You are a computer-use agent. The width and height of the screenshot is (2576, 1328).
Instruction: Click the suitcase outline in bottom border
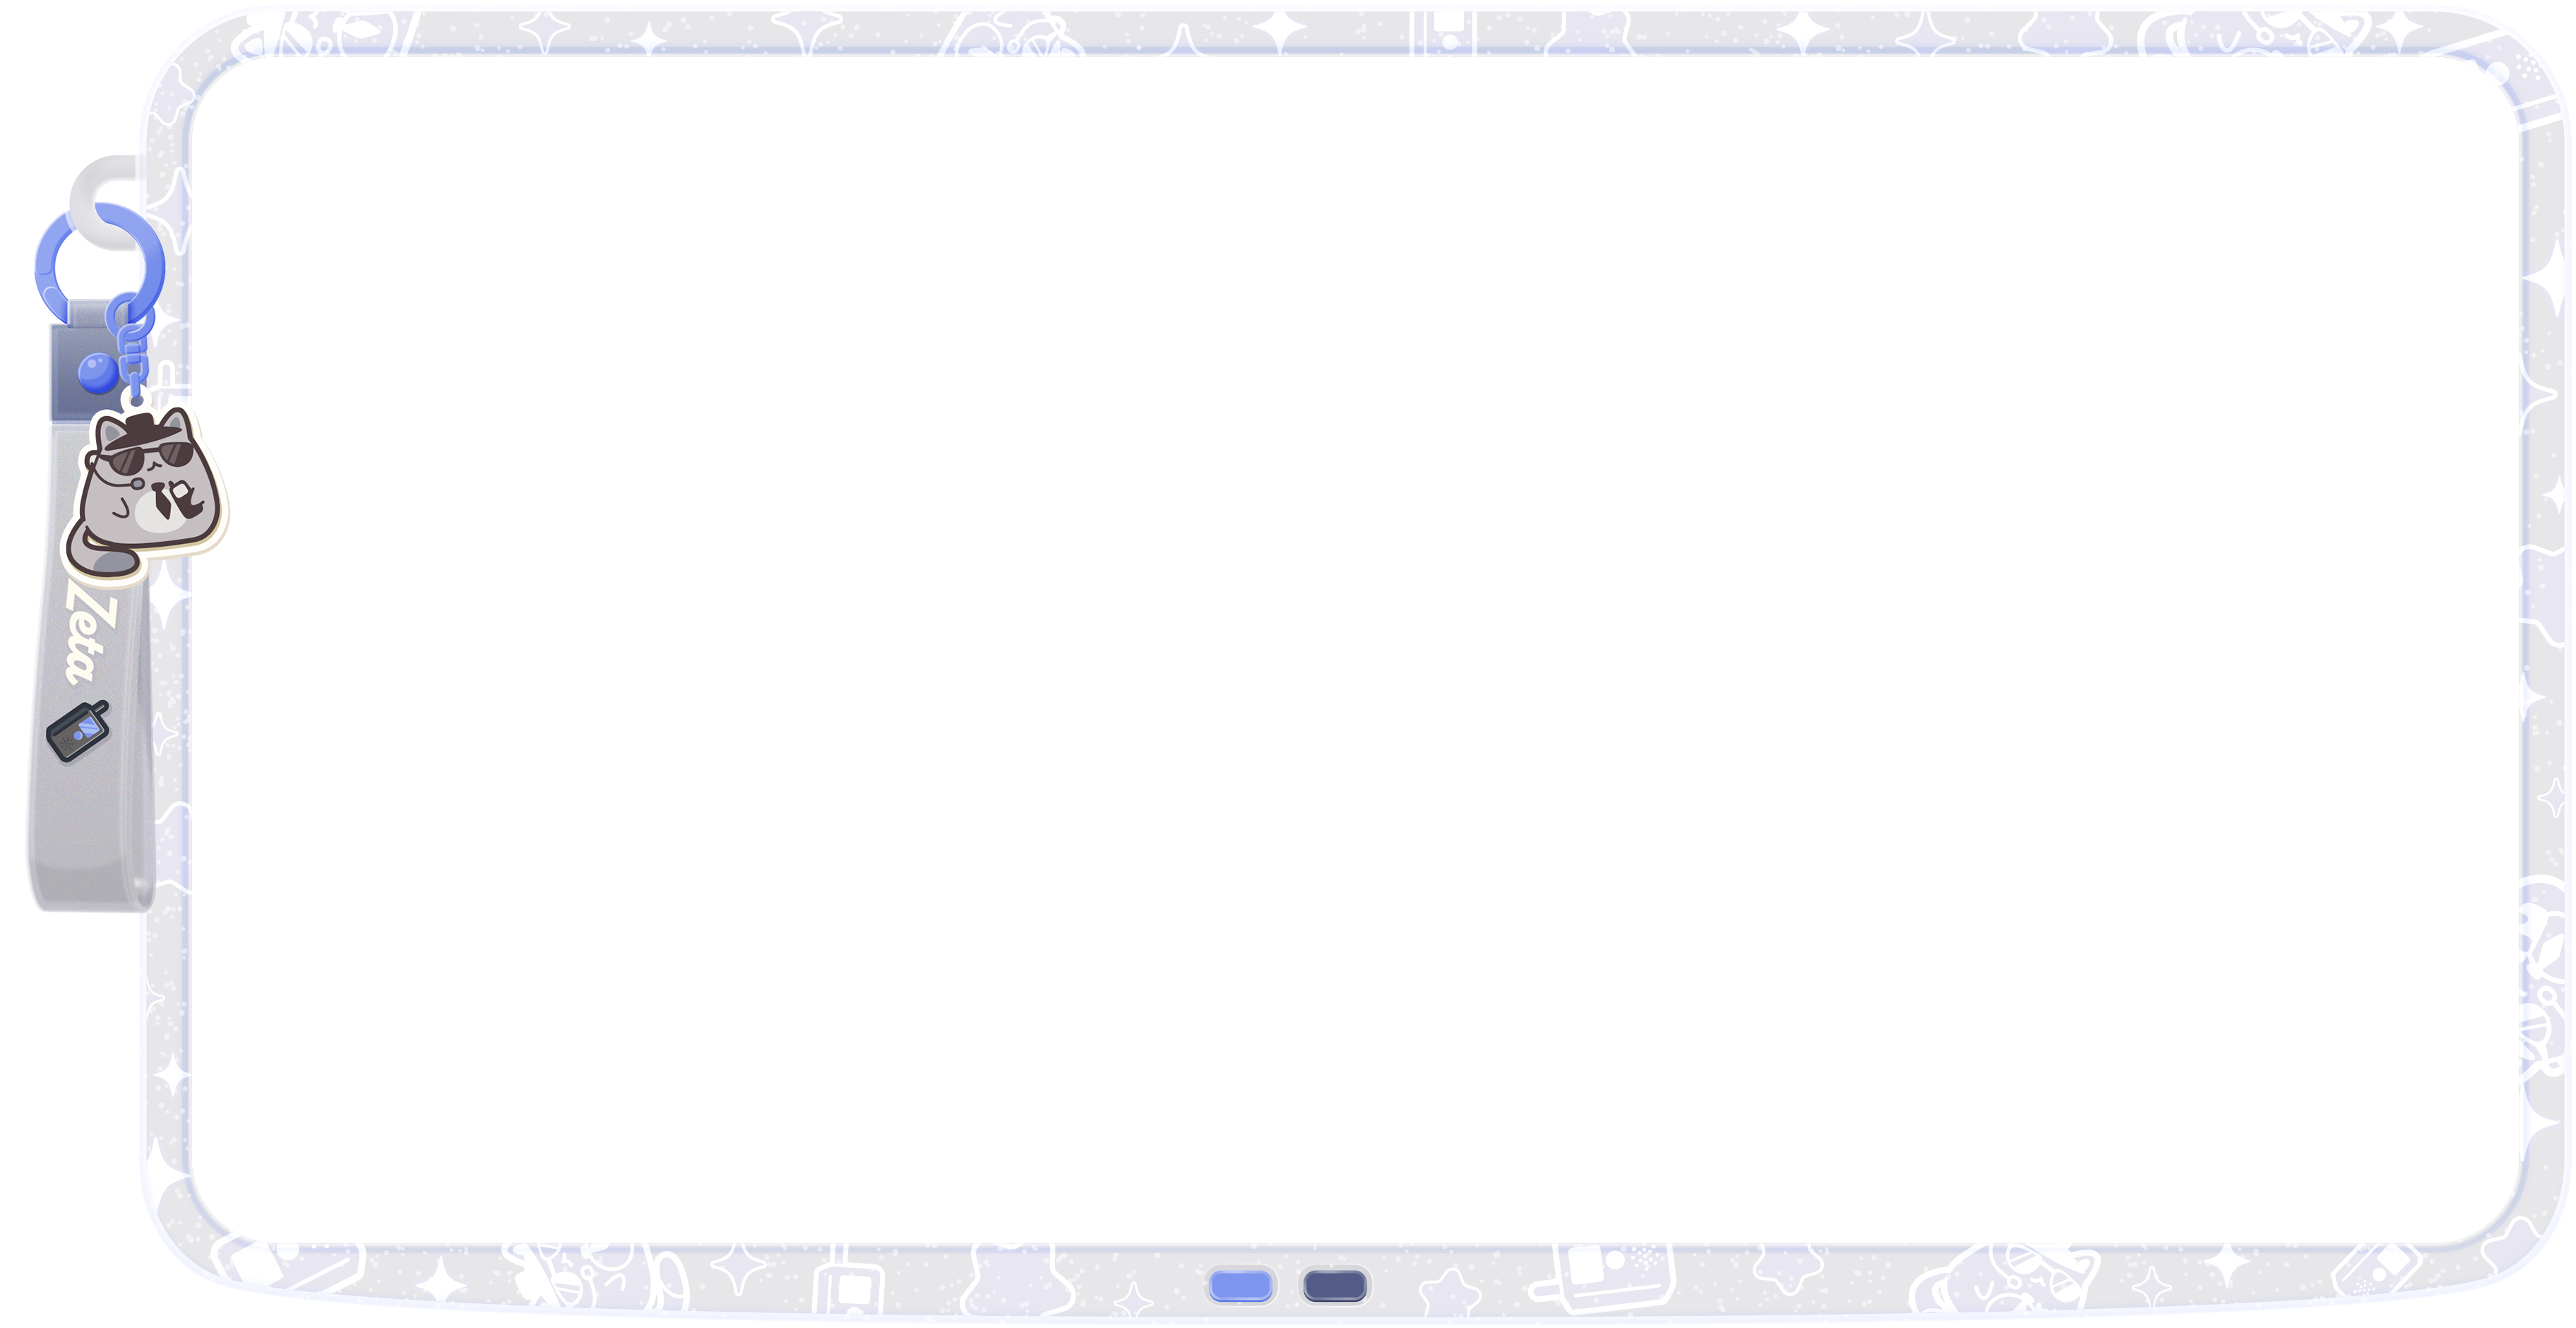pyautogui.click(x=848, y=1288)
